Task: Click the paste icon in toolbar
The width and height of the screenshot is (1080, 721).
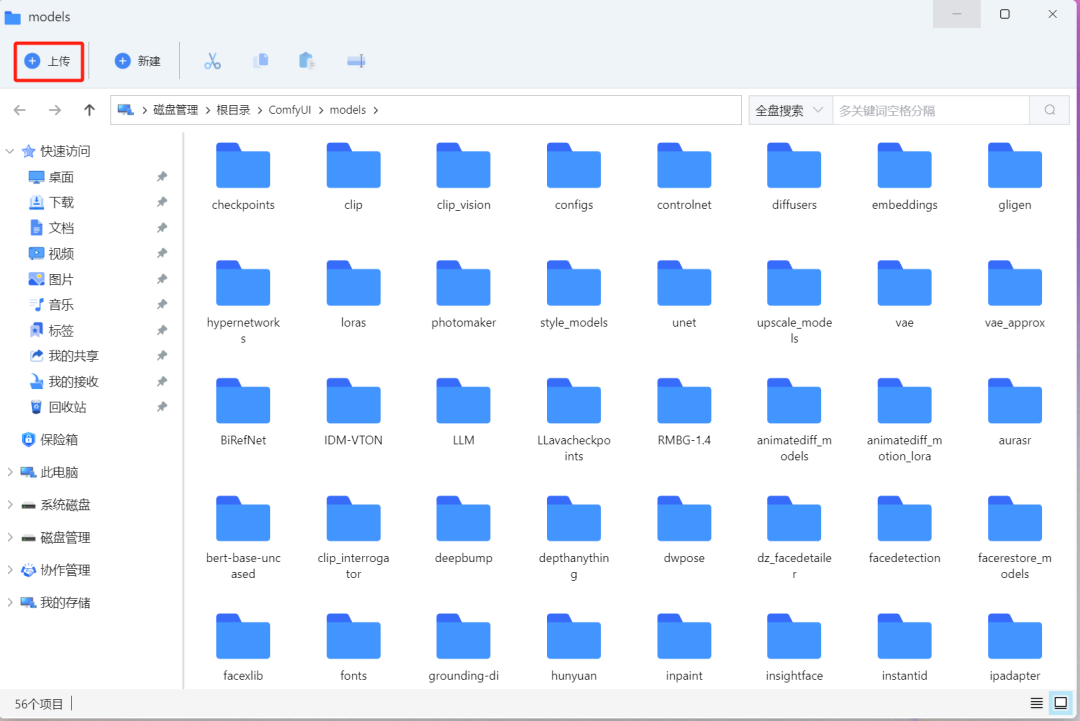Action: click(x=307, y=61)
